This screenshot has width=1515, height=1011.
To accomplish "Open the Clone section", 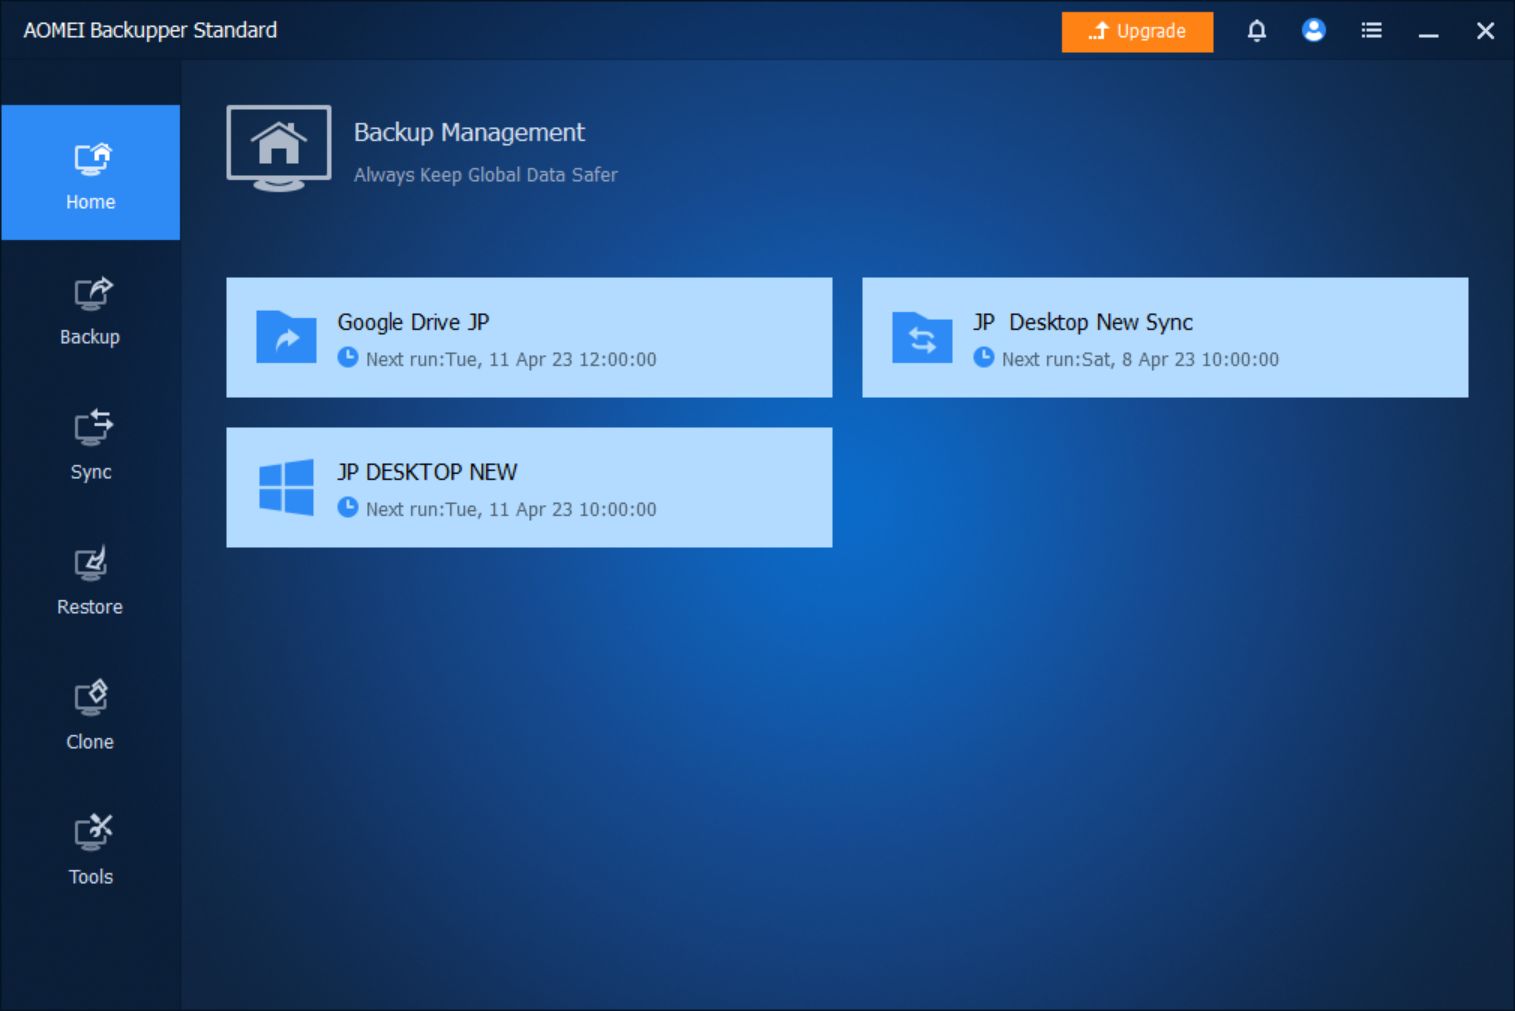I will pos(90,716).
